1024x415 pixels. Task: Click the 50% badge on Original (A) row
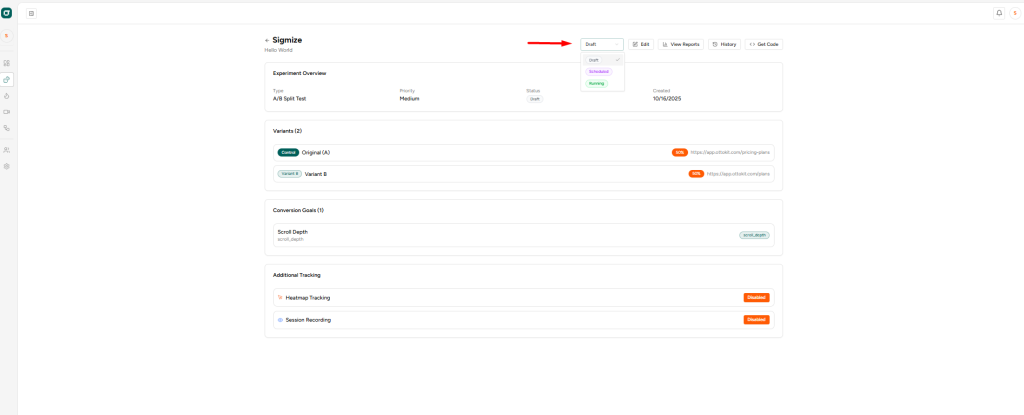(680, 152)
